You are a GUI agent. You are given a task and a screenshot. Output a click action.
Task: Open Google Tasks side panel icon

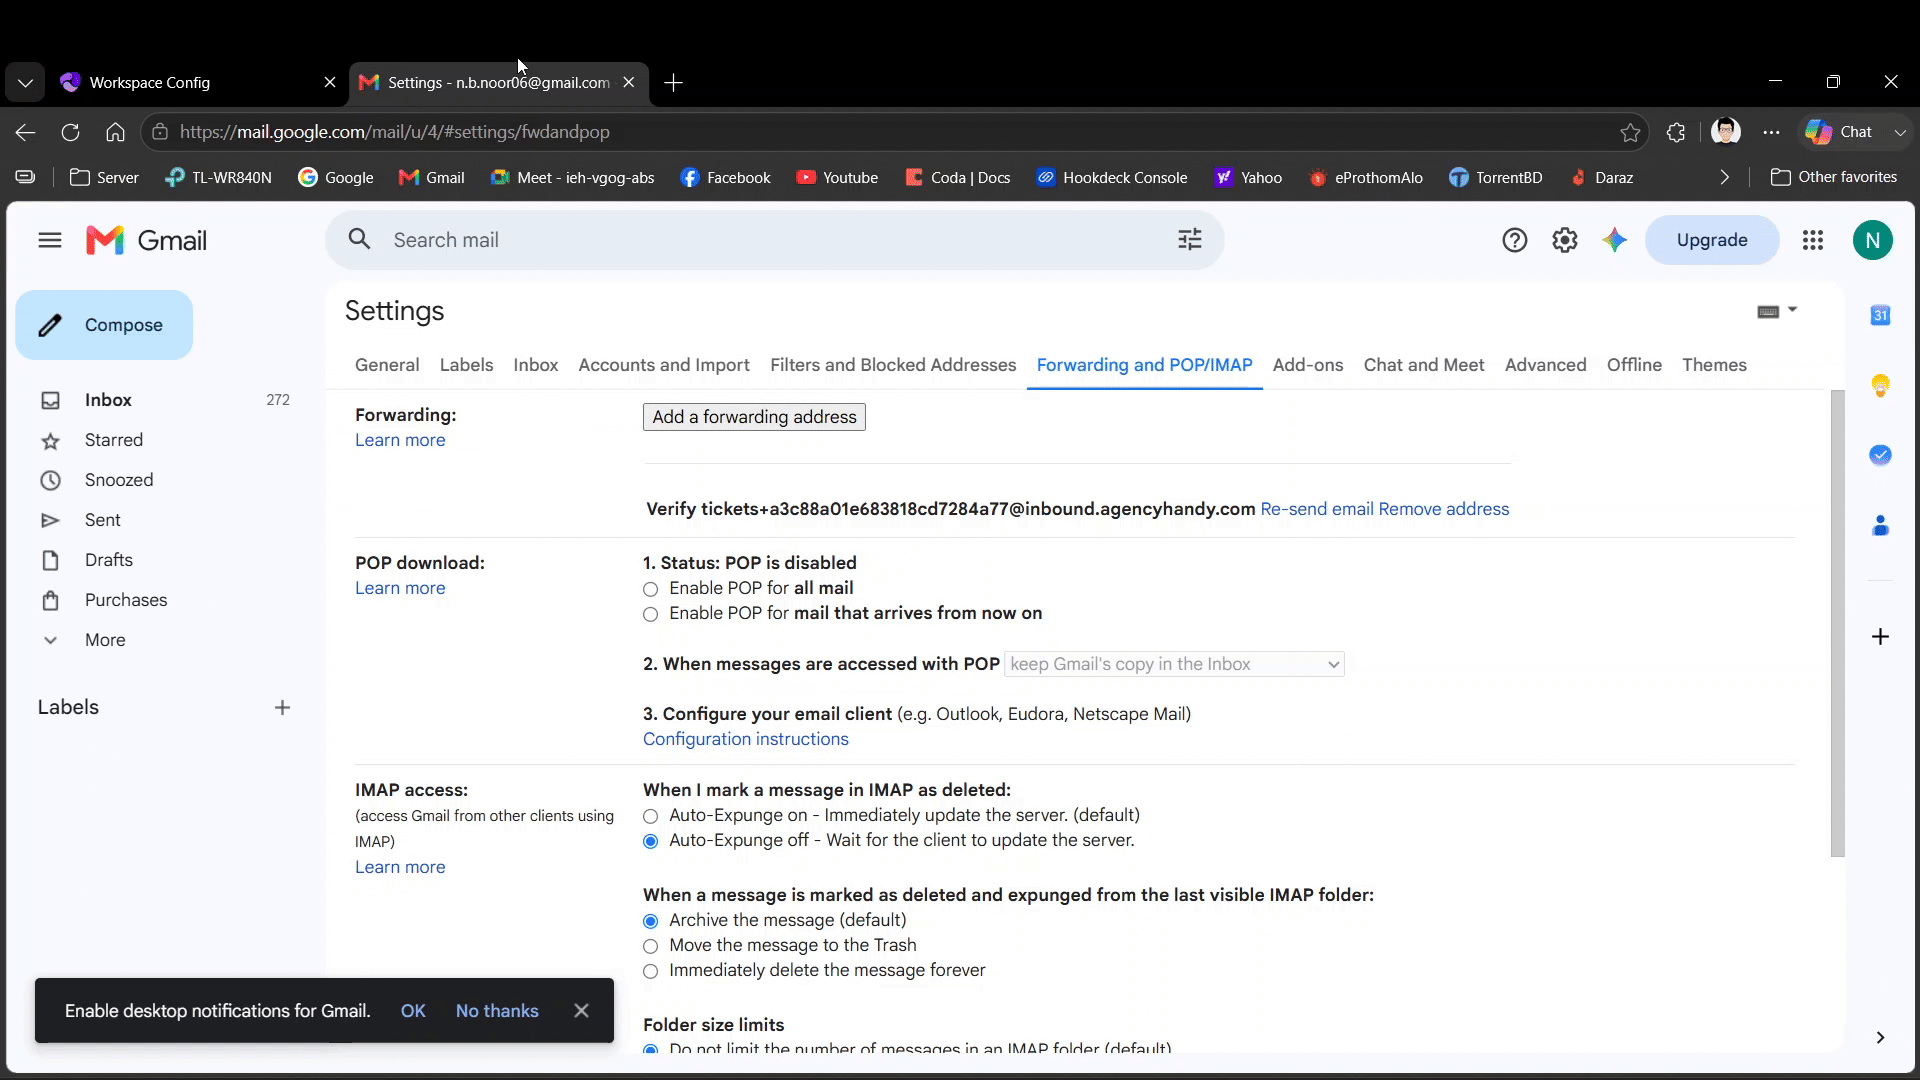click(1880, 455)
